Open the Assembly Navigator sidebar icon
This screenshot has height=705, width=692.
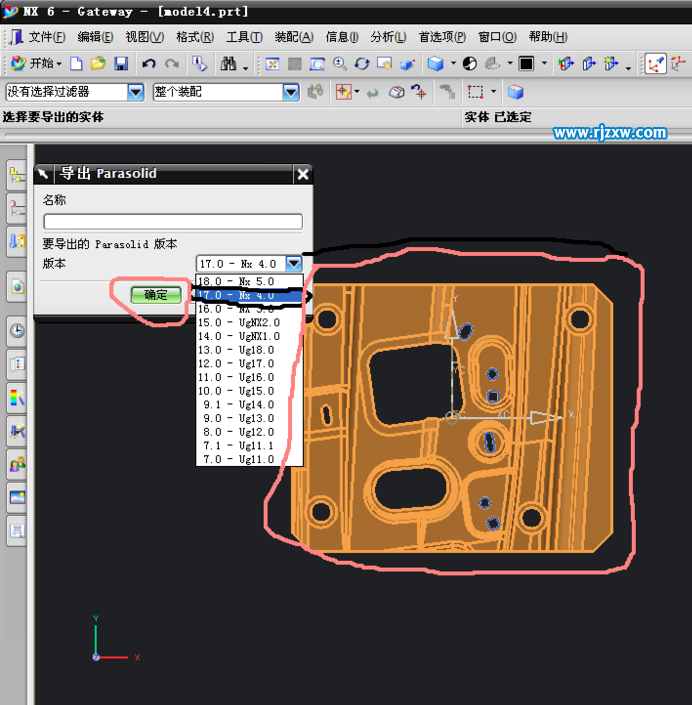(17, 176)
